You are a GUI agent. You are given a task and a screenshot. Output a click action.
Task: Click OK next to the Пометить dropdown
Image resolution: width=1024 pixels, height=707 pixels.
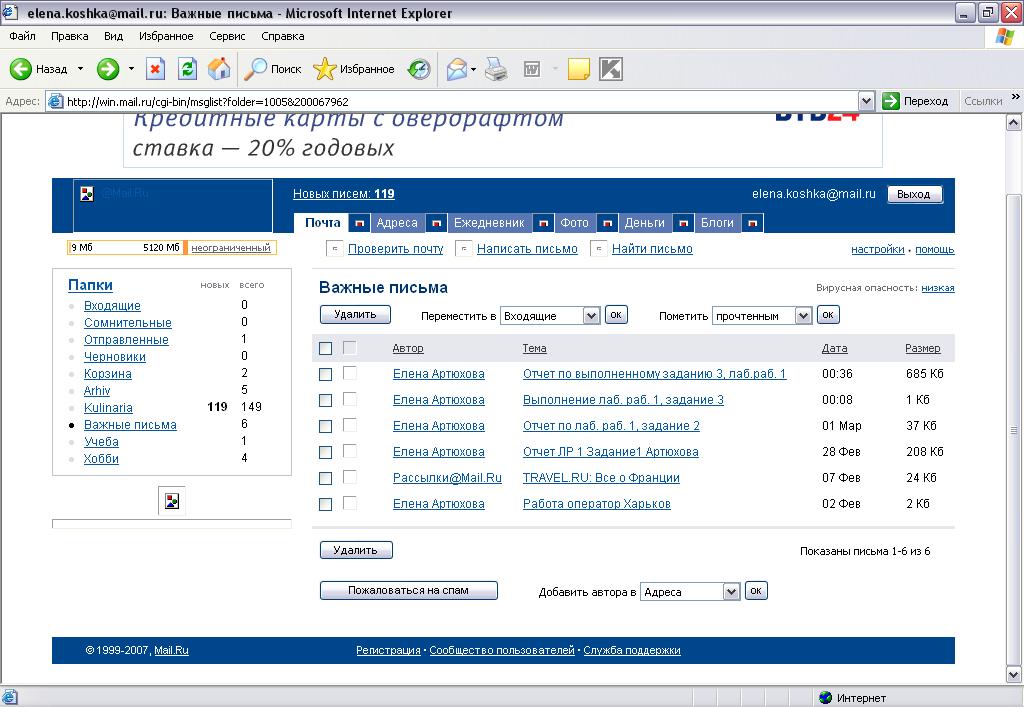click(x=828, y=315)
